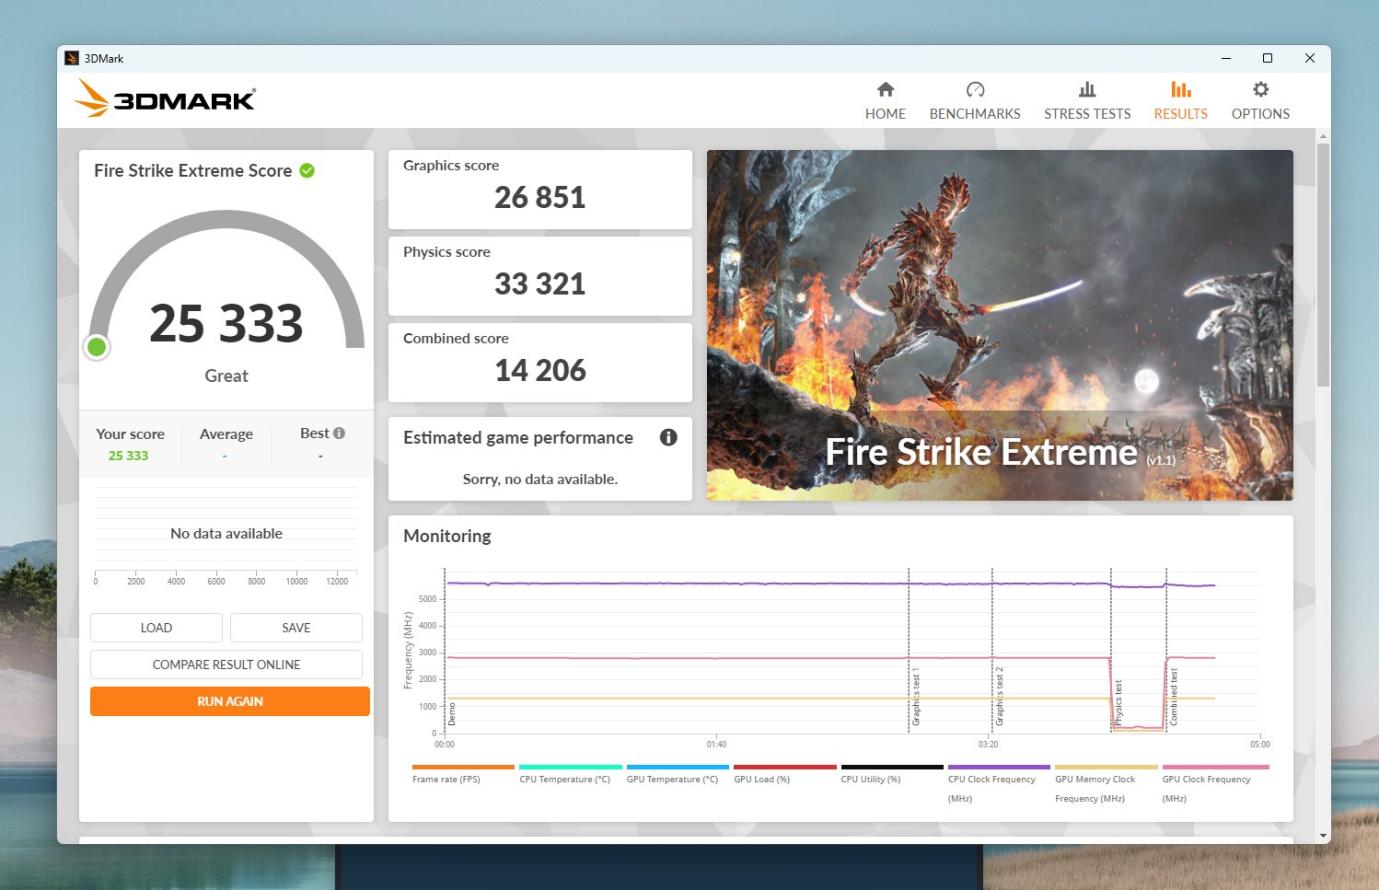Open the Benchmarks gauge icon
This screenshot has height=890, width=1379.
pyautogui.click(x=975, y=90)
